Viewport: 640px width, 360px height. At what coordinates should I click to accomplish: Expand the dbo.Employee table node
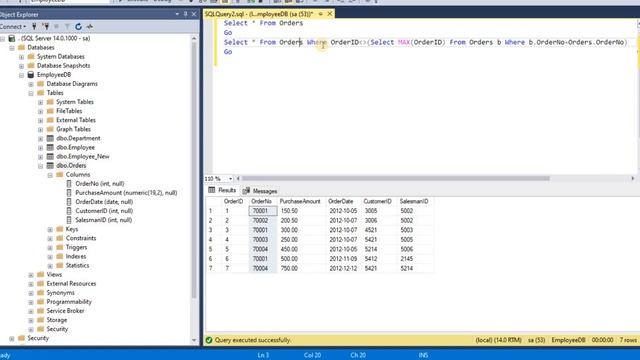click(x=40, y=148)
